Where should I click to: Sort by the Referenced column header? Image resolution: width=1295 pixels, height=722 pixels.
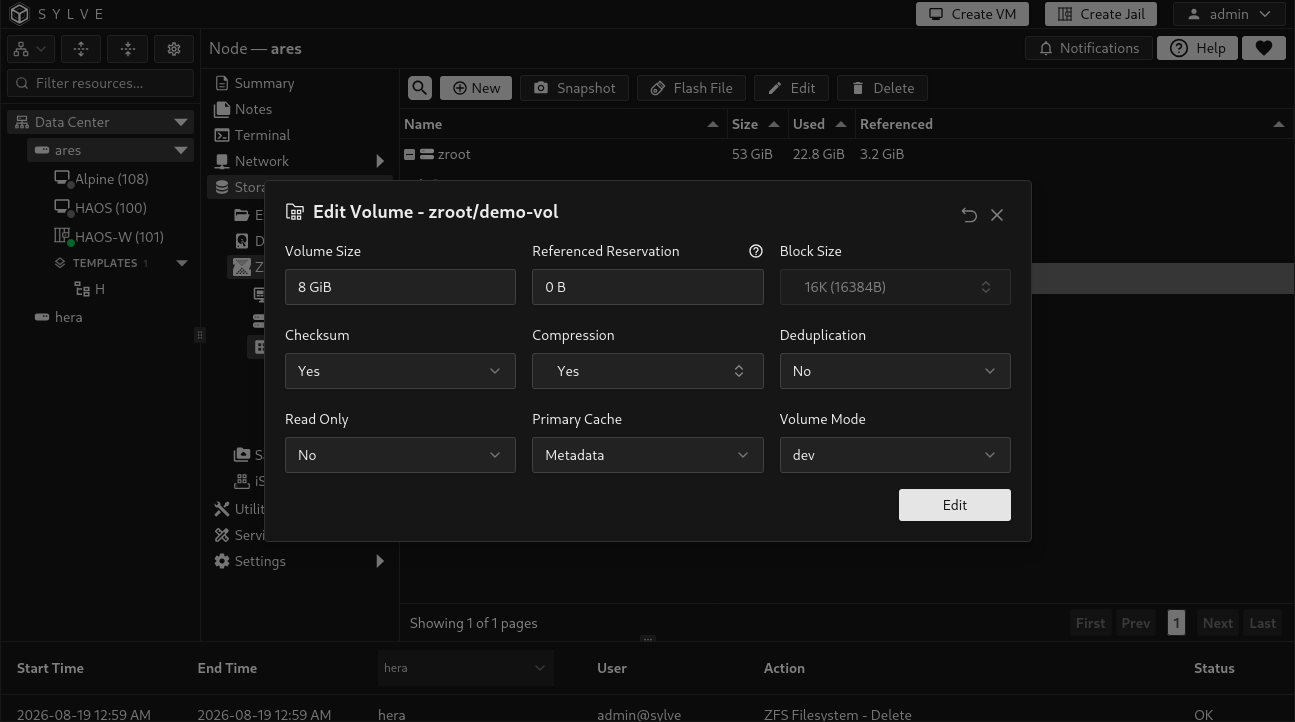click(1072, 124)
